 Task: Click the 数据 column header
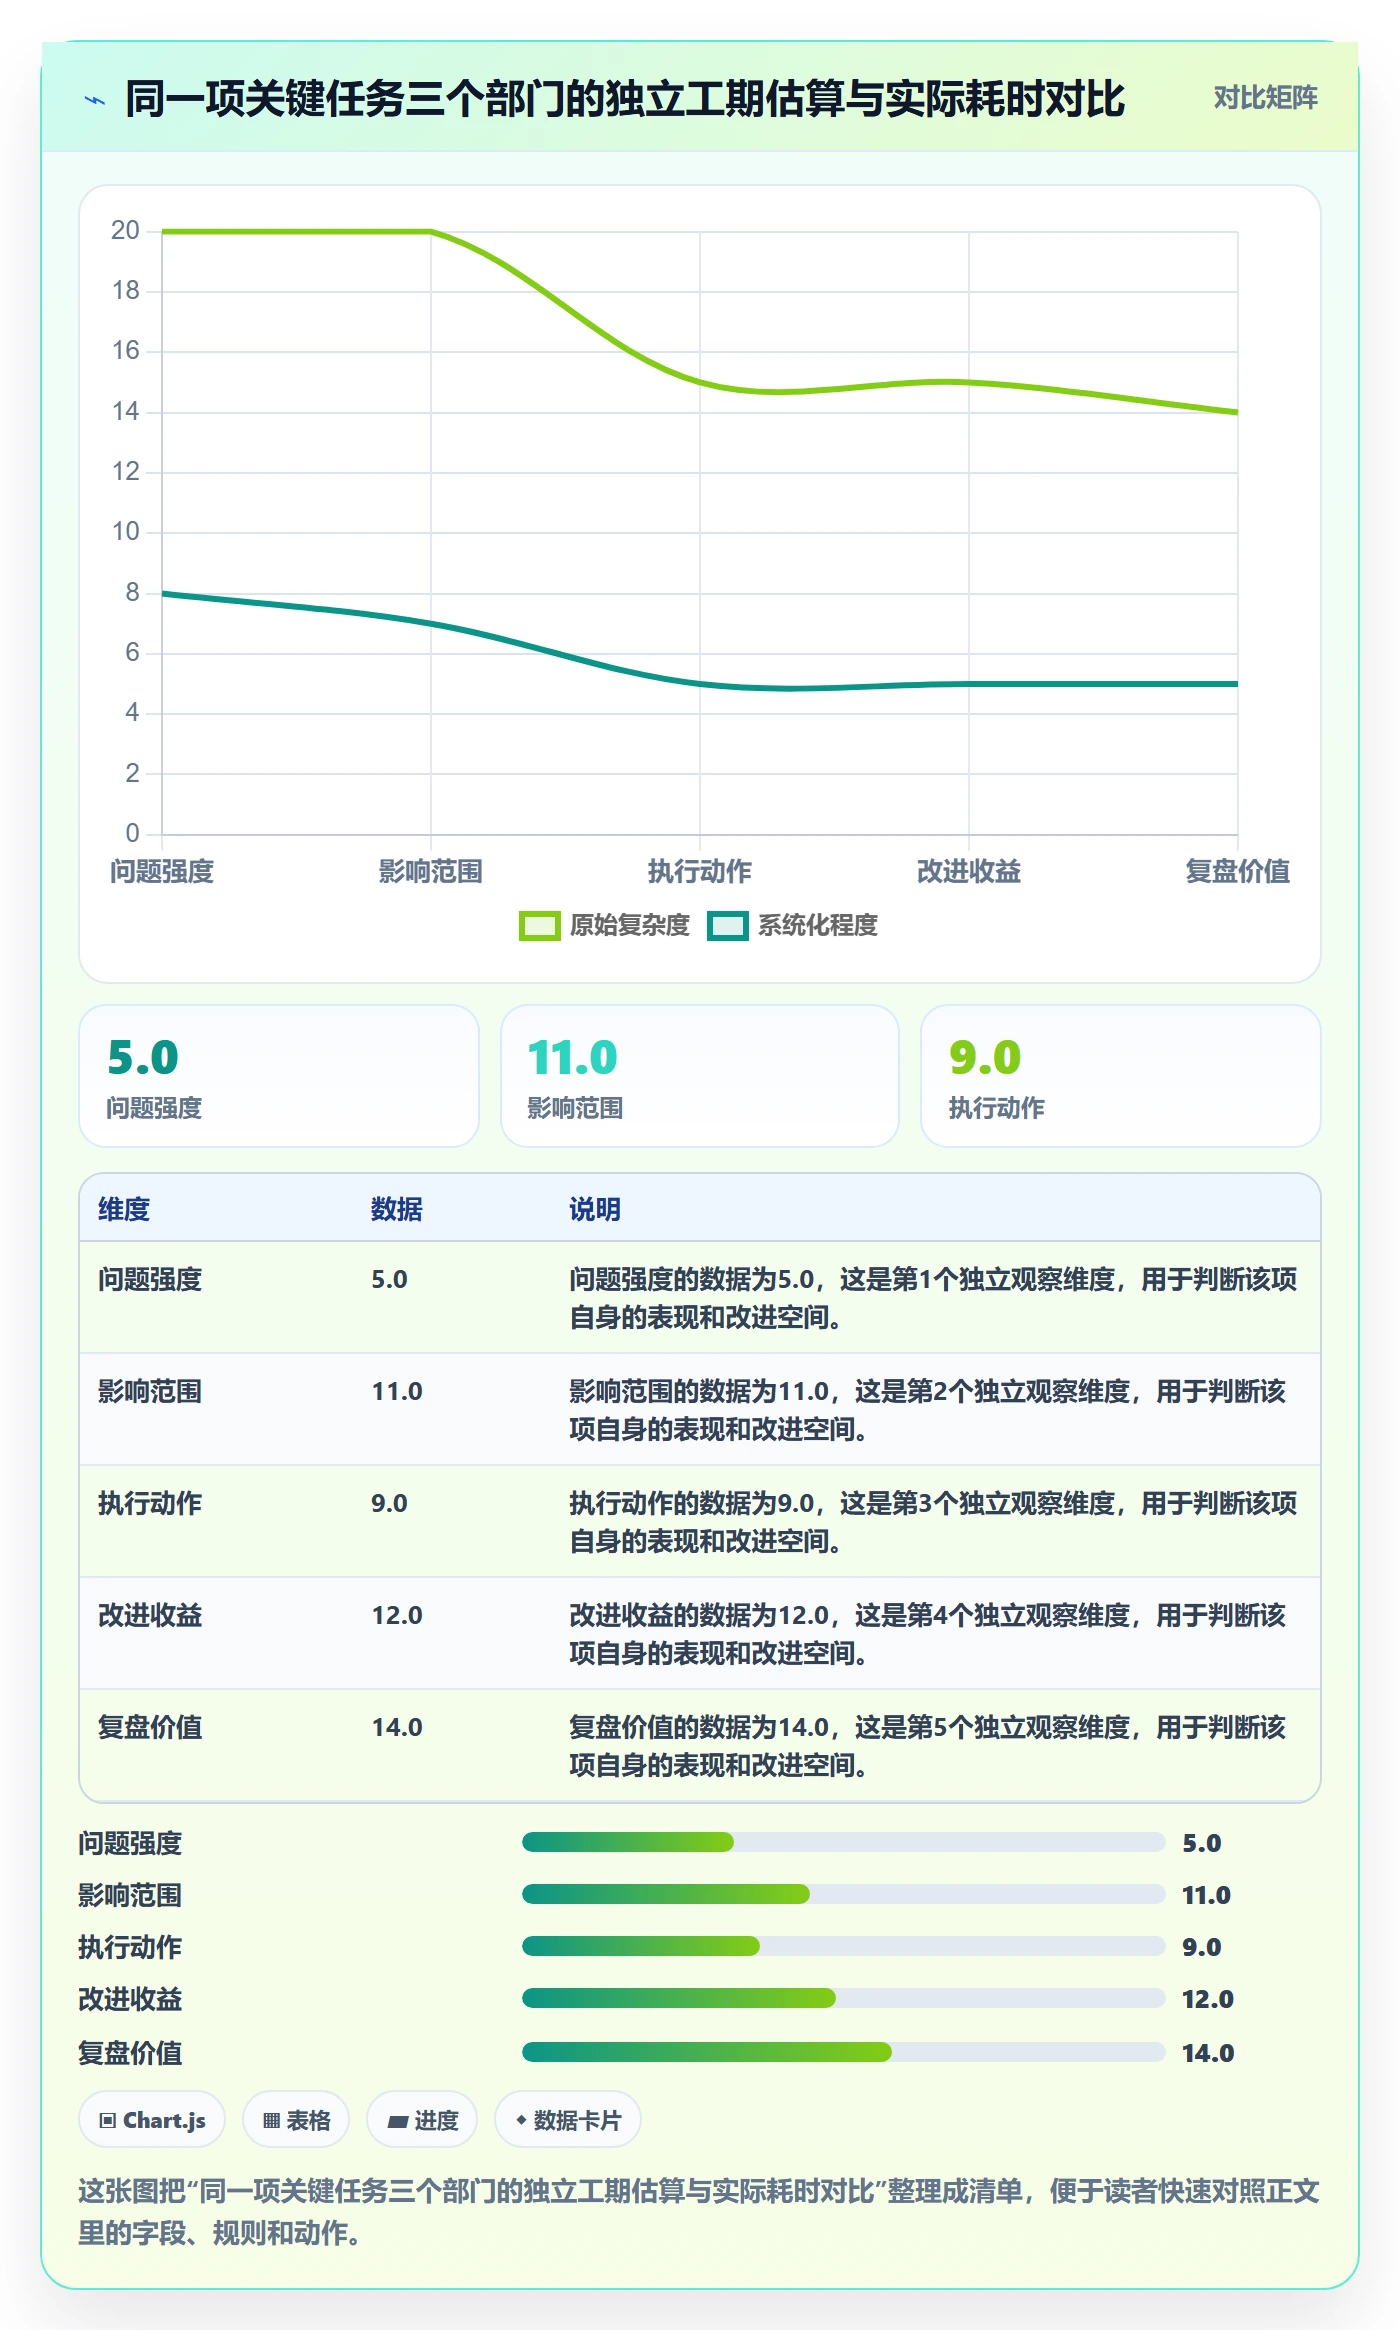397,1209
